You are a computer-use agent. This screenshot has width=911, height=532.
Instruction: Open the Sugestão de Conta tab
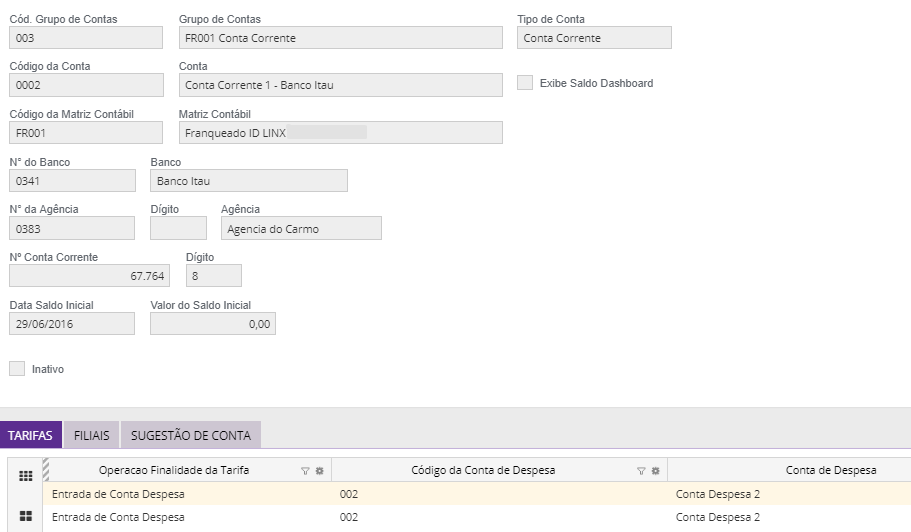(x=190, y=436)
